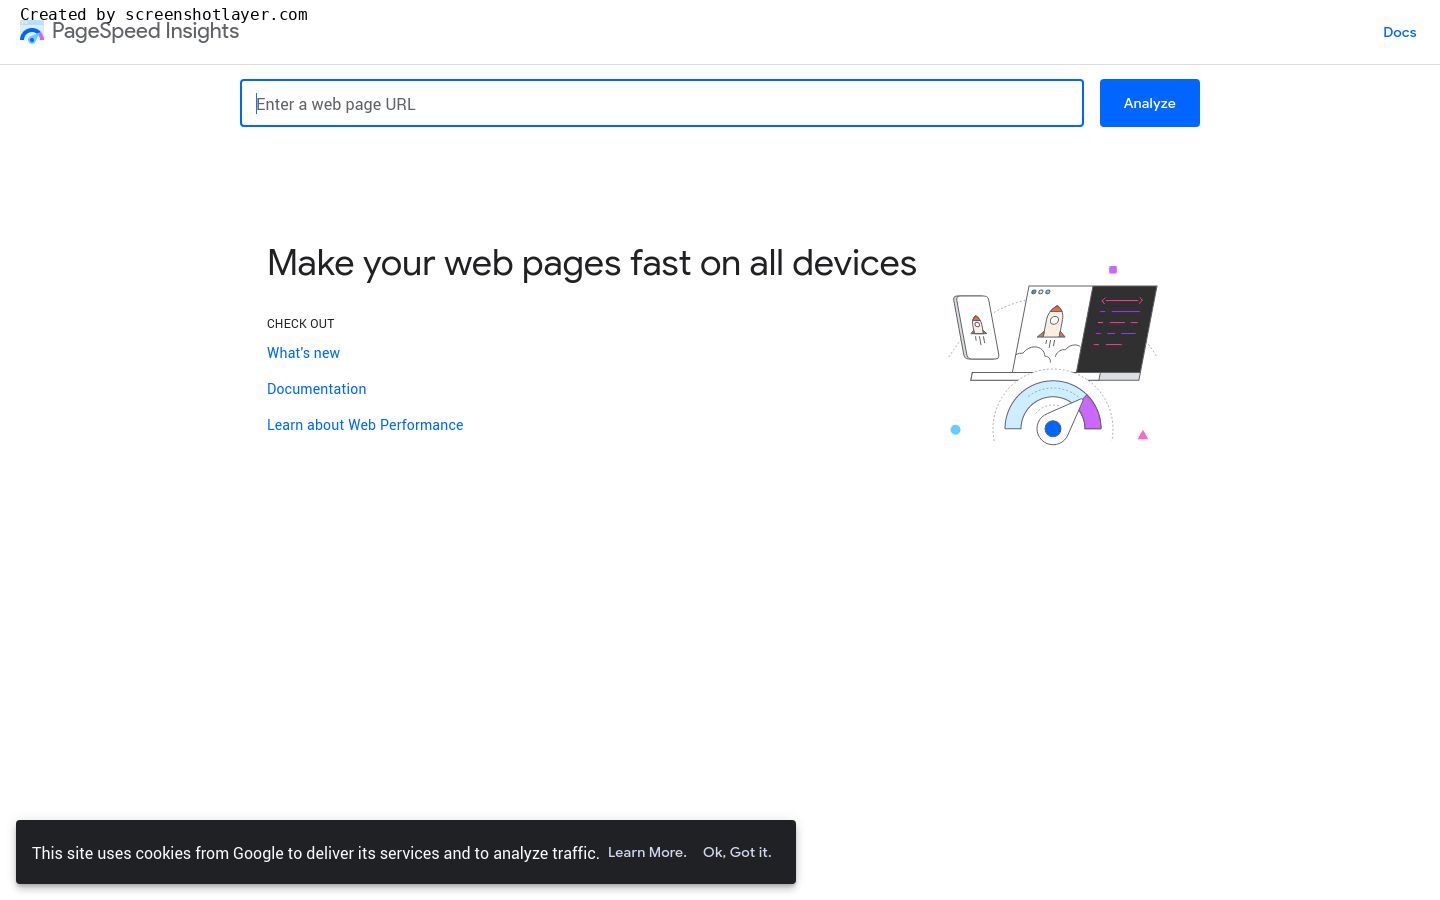Click the light blue circle decoration
This screenshot has height=900, width=1440.
tap(955, 430)
